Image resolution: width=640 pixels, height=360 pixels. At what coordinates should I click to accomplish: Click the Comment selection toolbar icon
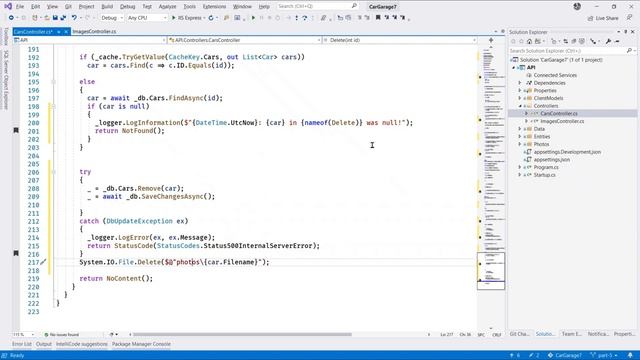coord(359,18)
